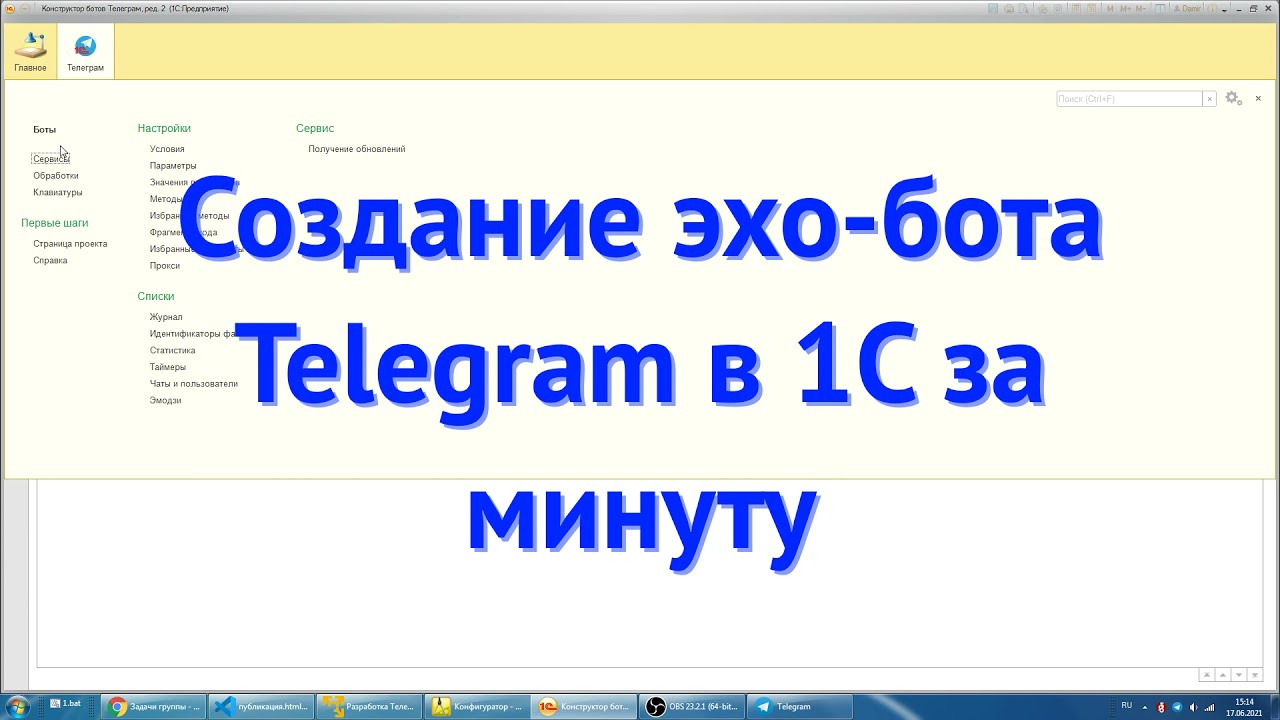Expand the title bar dropdown arrow
The height and width of the screenshot is (720, 1280).
tap(1224, 9)
